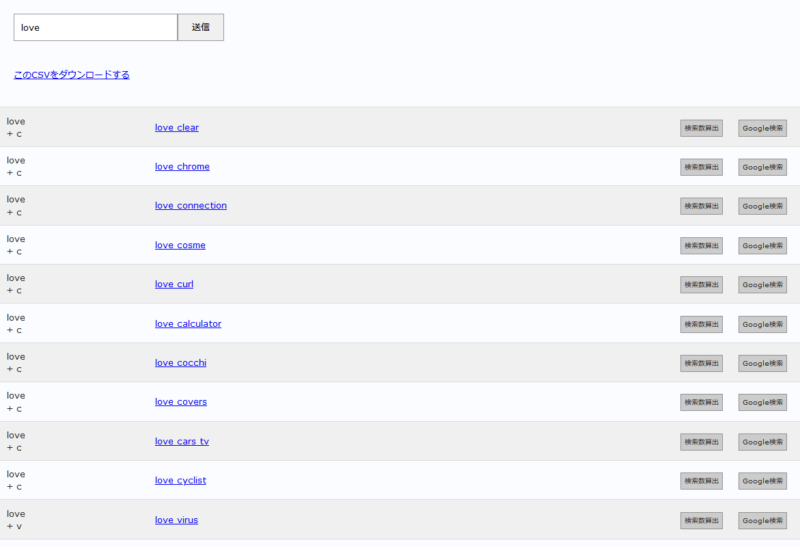Image resolution: width=800 pixels, height=547 pixels.
Task: Open the love curl link
Action: point(174,284)
